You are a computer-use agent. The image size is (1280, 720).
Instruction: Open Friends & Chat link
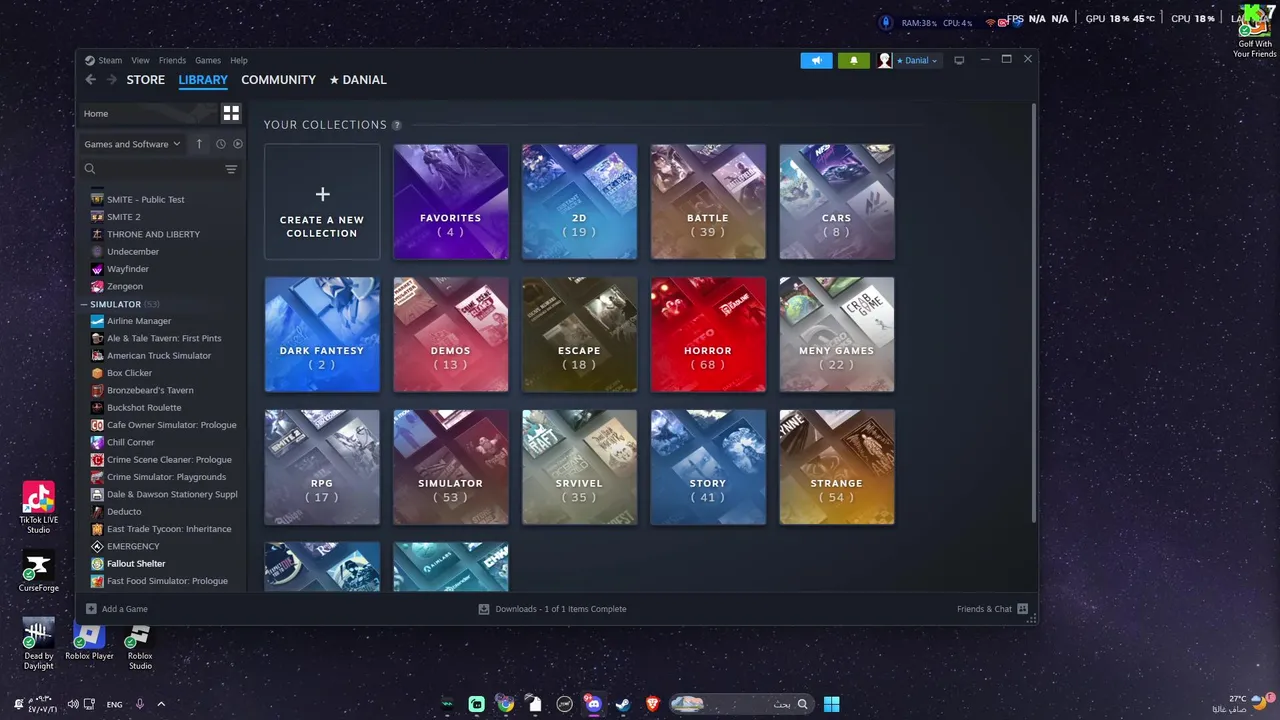[984, 609]
